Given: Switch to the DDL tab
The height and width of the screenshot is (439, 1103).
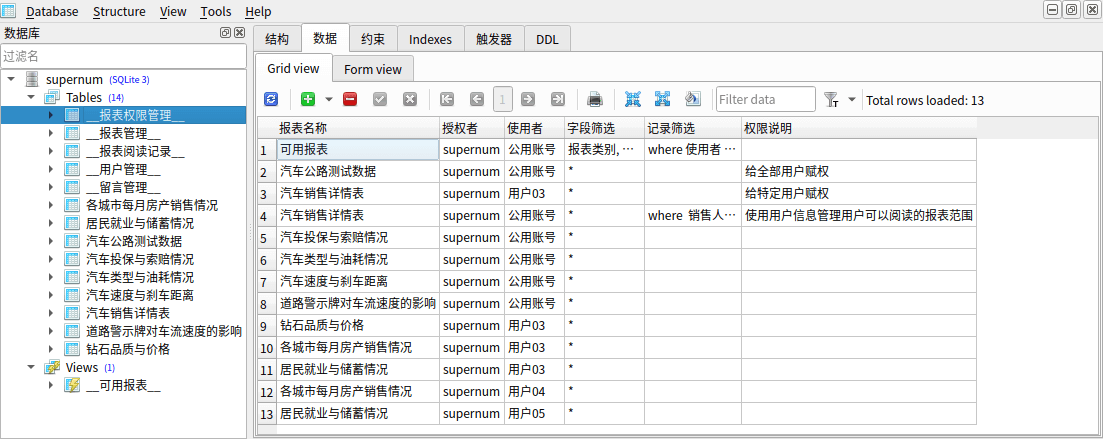Looking at the screenshot, I should pyautogui.click(x=547, y=39).
